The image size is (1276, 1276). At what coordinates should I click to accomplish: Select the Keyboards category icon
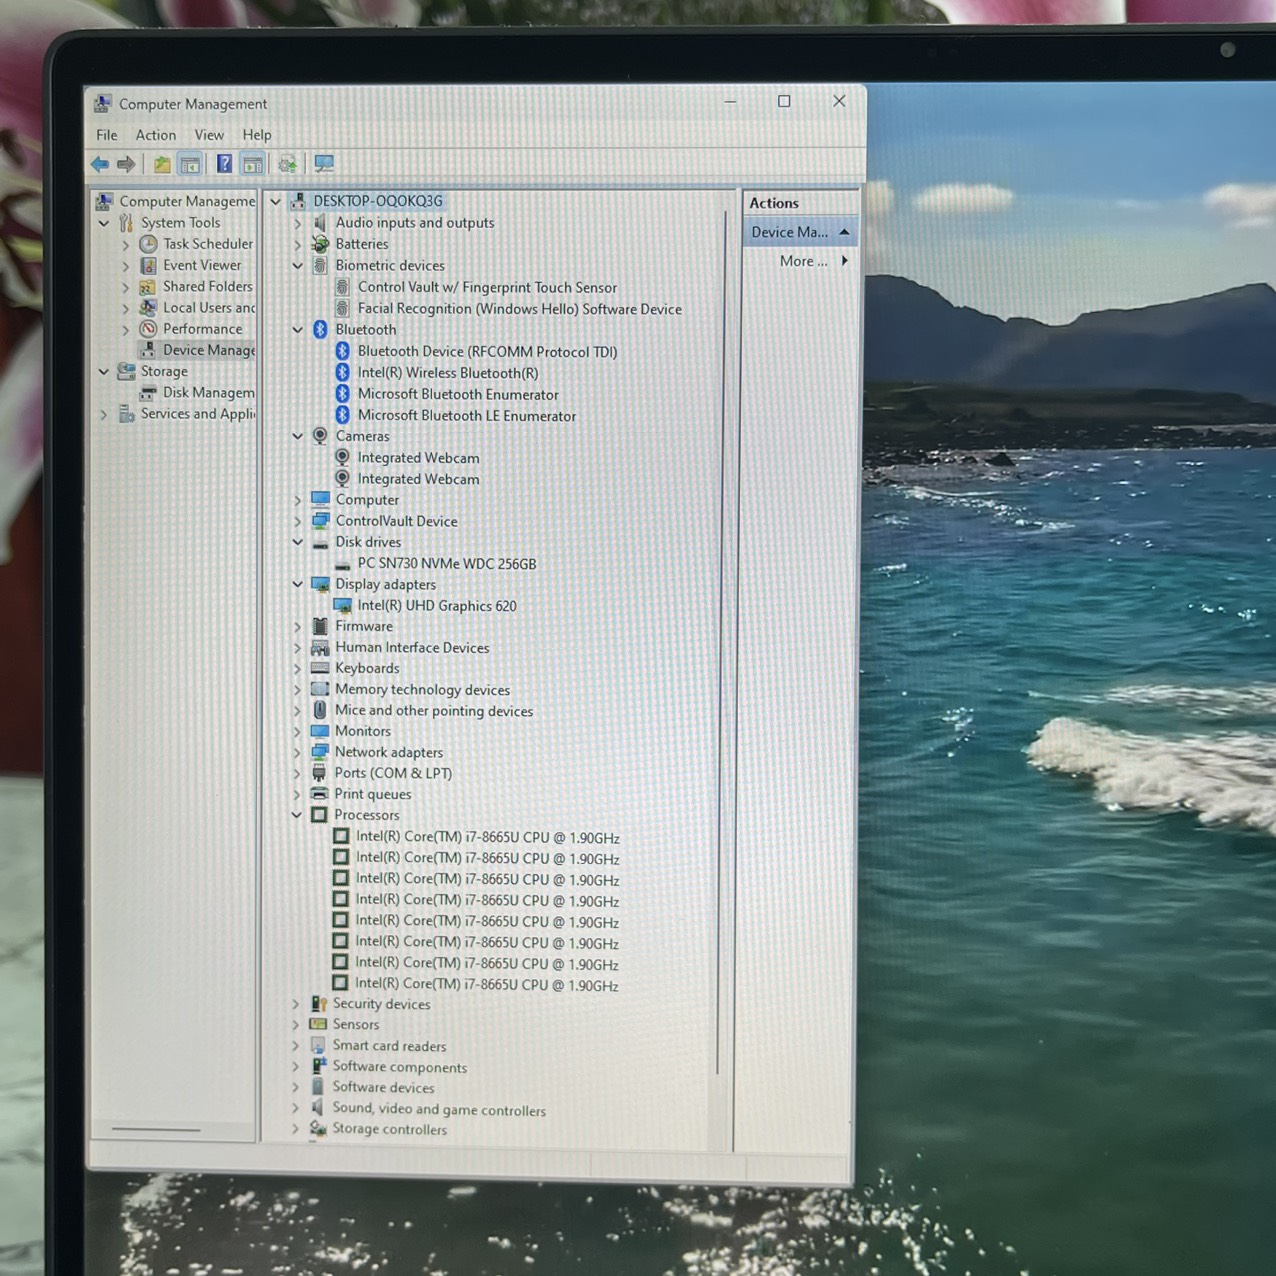320,668
